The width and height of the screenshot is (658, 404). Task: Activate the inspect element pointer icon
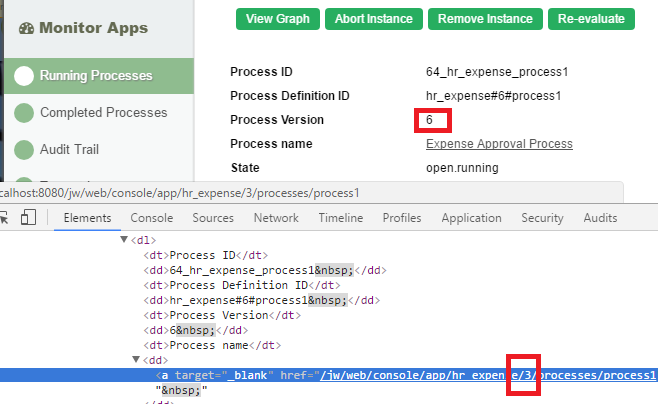[x=4, y=218]
